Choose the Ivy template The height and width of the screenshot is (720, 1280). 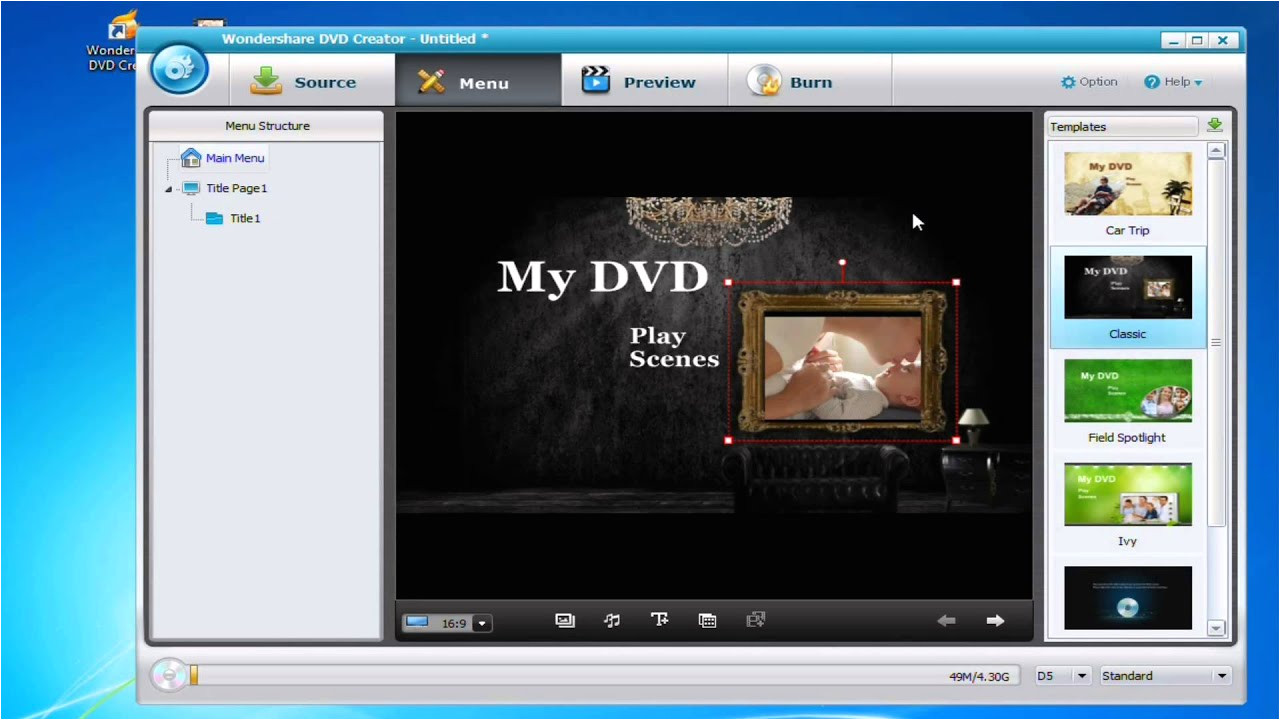coord(1128,505)
